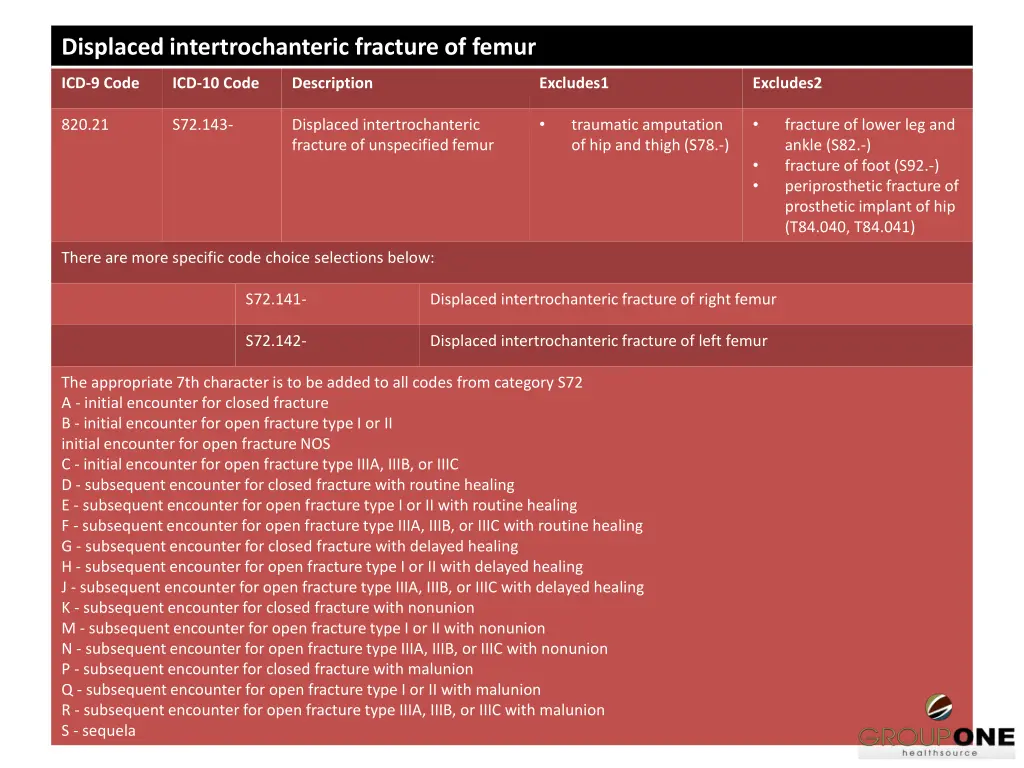Click 'C - initial encounter for open fracture type IIIA' line
This screenshot has height=768, width=1024.
pyautogui.click(x=260, y=465)
